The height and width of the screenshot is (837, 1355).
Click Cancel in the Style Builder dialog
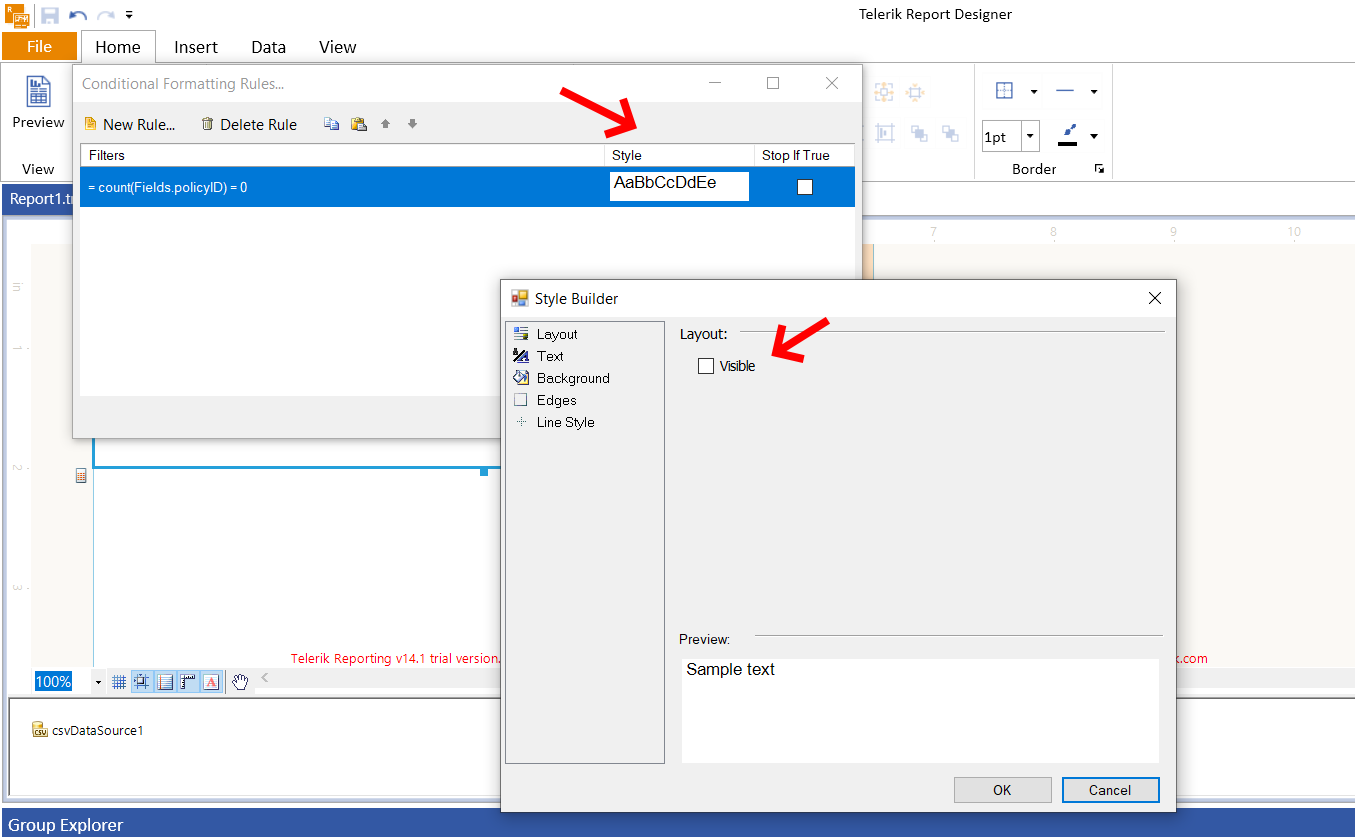point(1110,790)
